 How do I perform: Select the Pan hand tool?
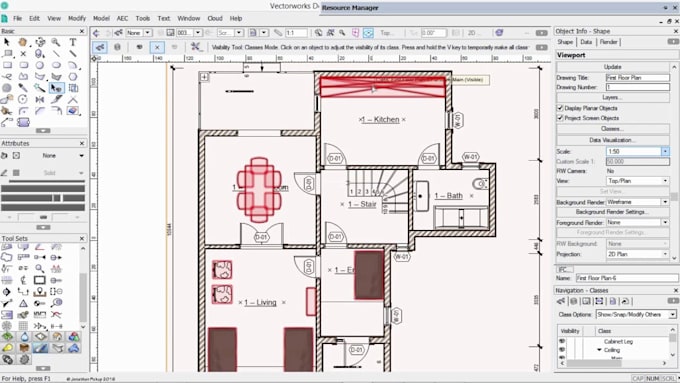click(23, 42)
